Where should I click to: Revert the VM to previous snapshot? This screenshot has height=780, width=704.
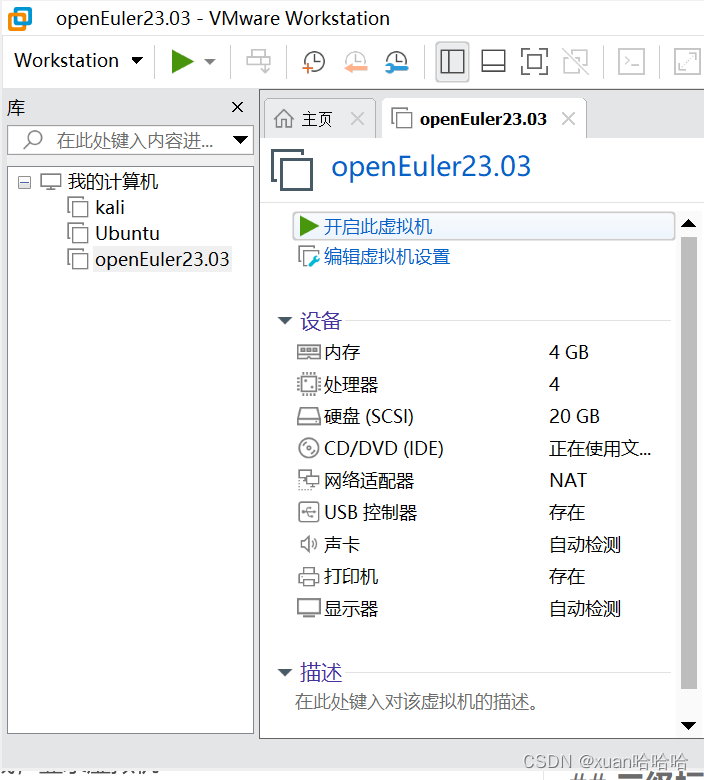pos(355,62)
